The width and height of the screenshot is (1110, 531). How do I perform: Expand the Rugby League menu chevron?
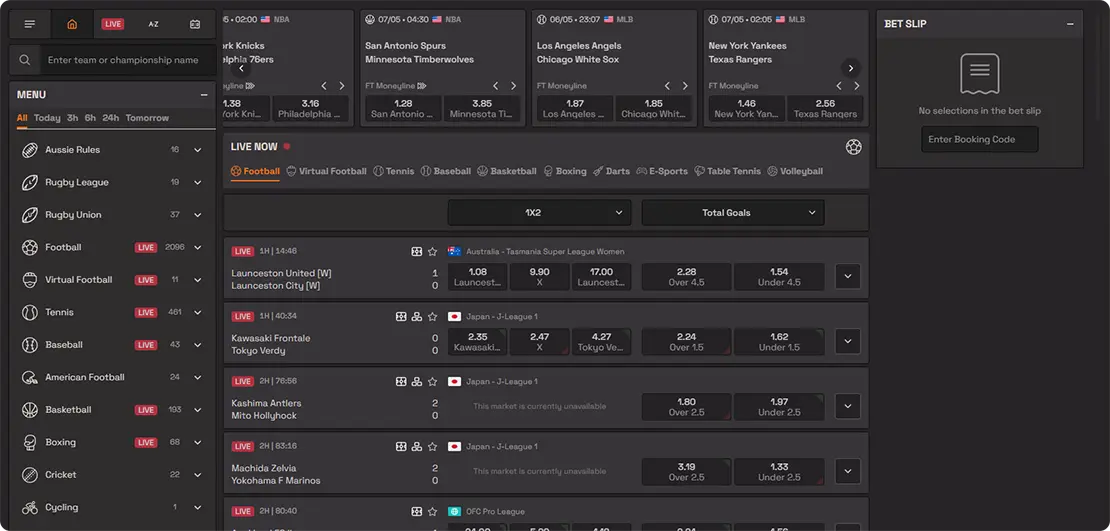[198, 183]
